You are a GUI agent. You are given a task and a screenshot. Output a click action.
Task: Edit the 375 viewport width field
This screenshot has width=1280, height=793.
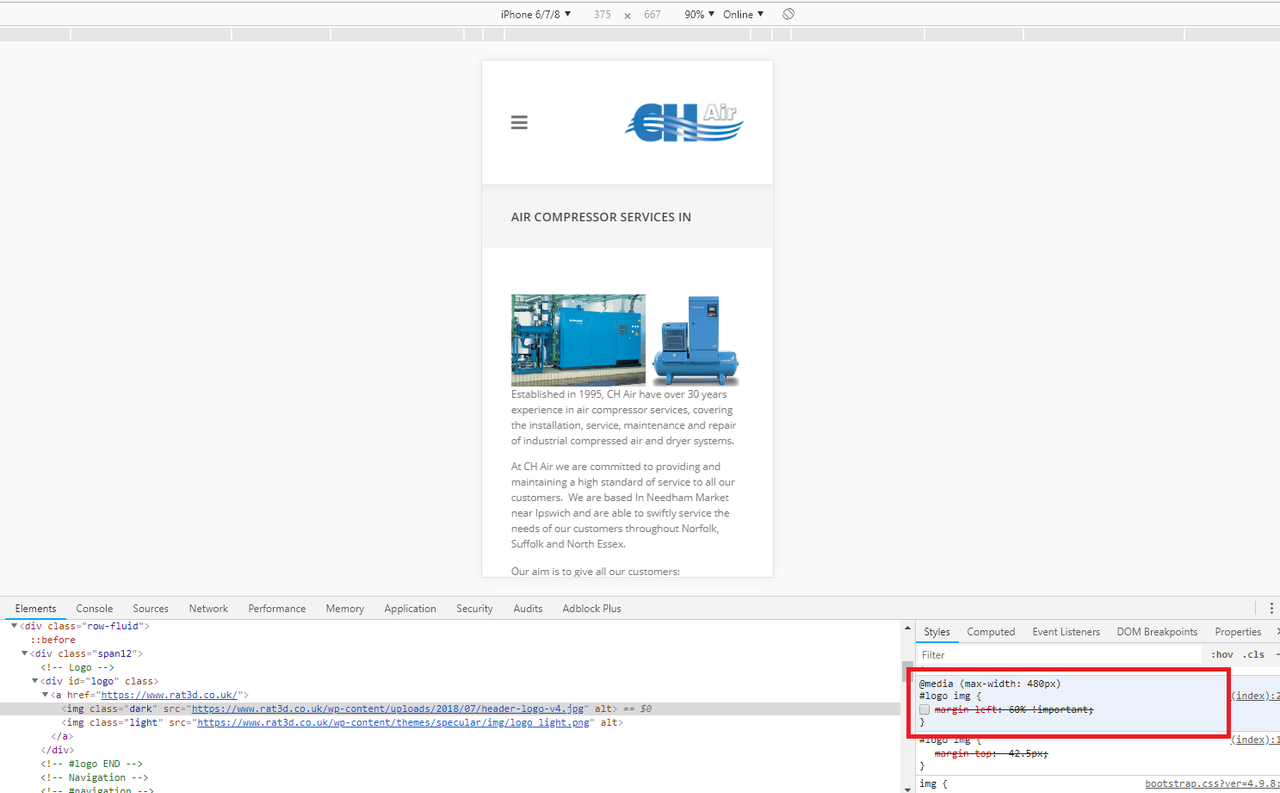[602, 15]
